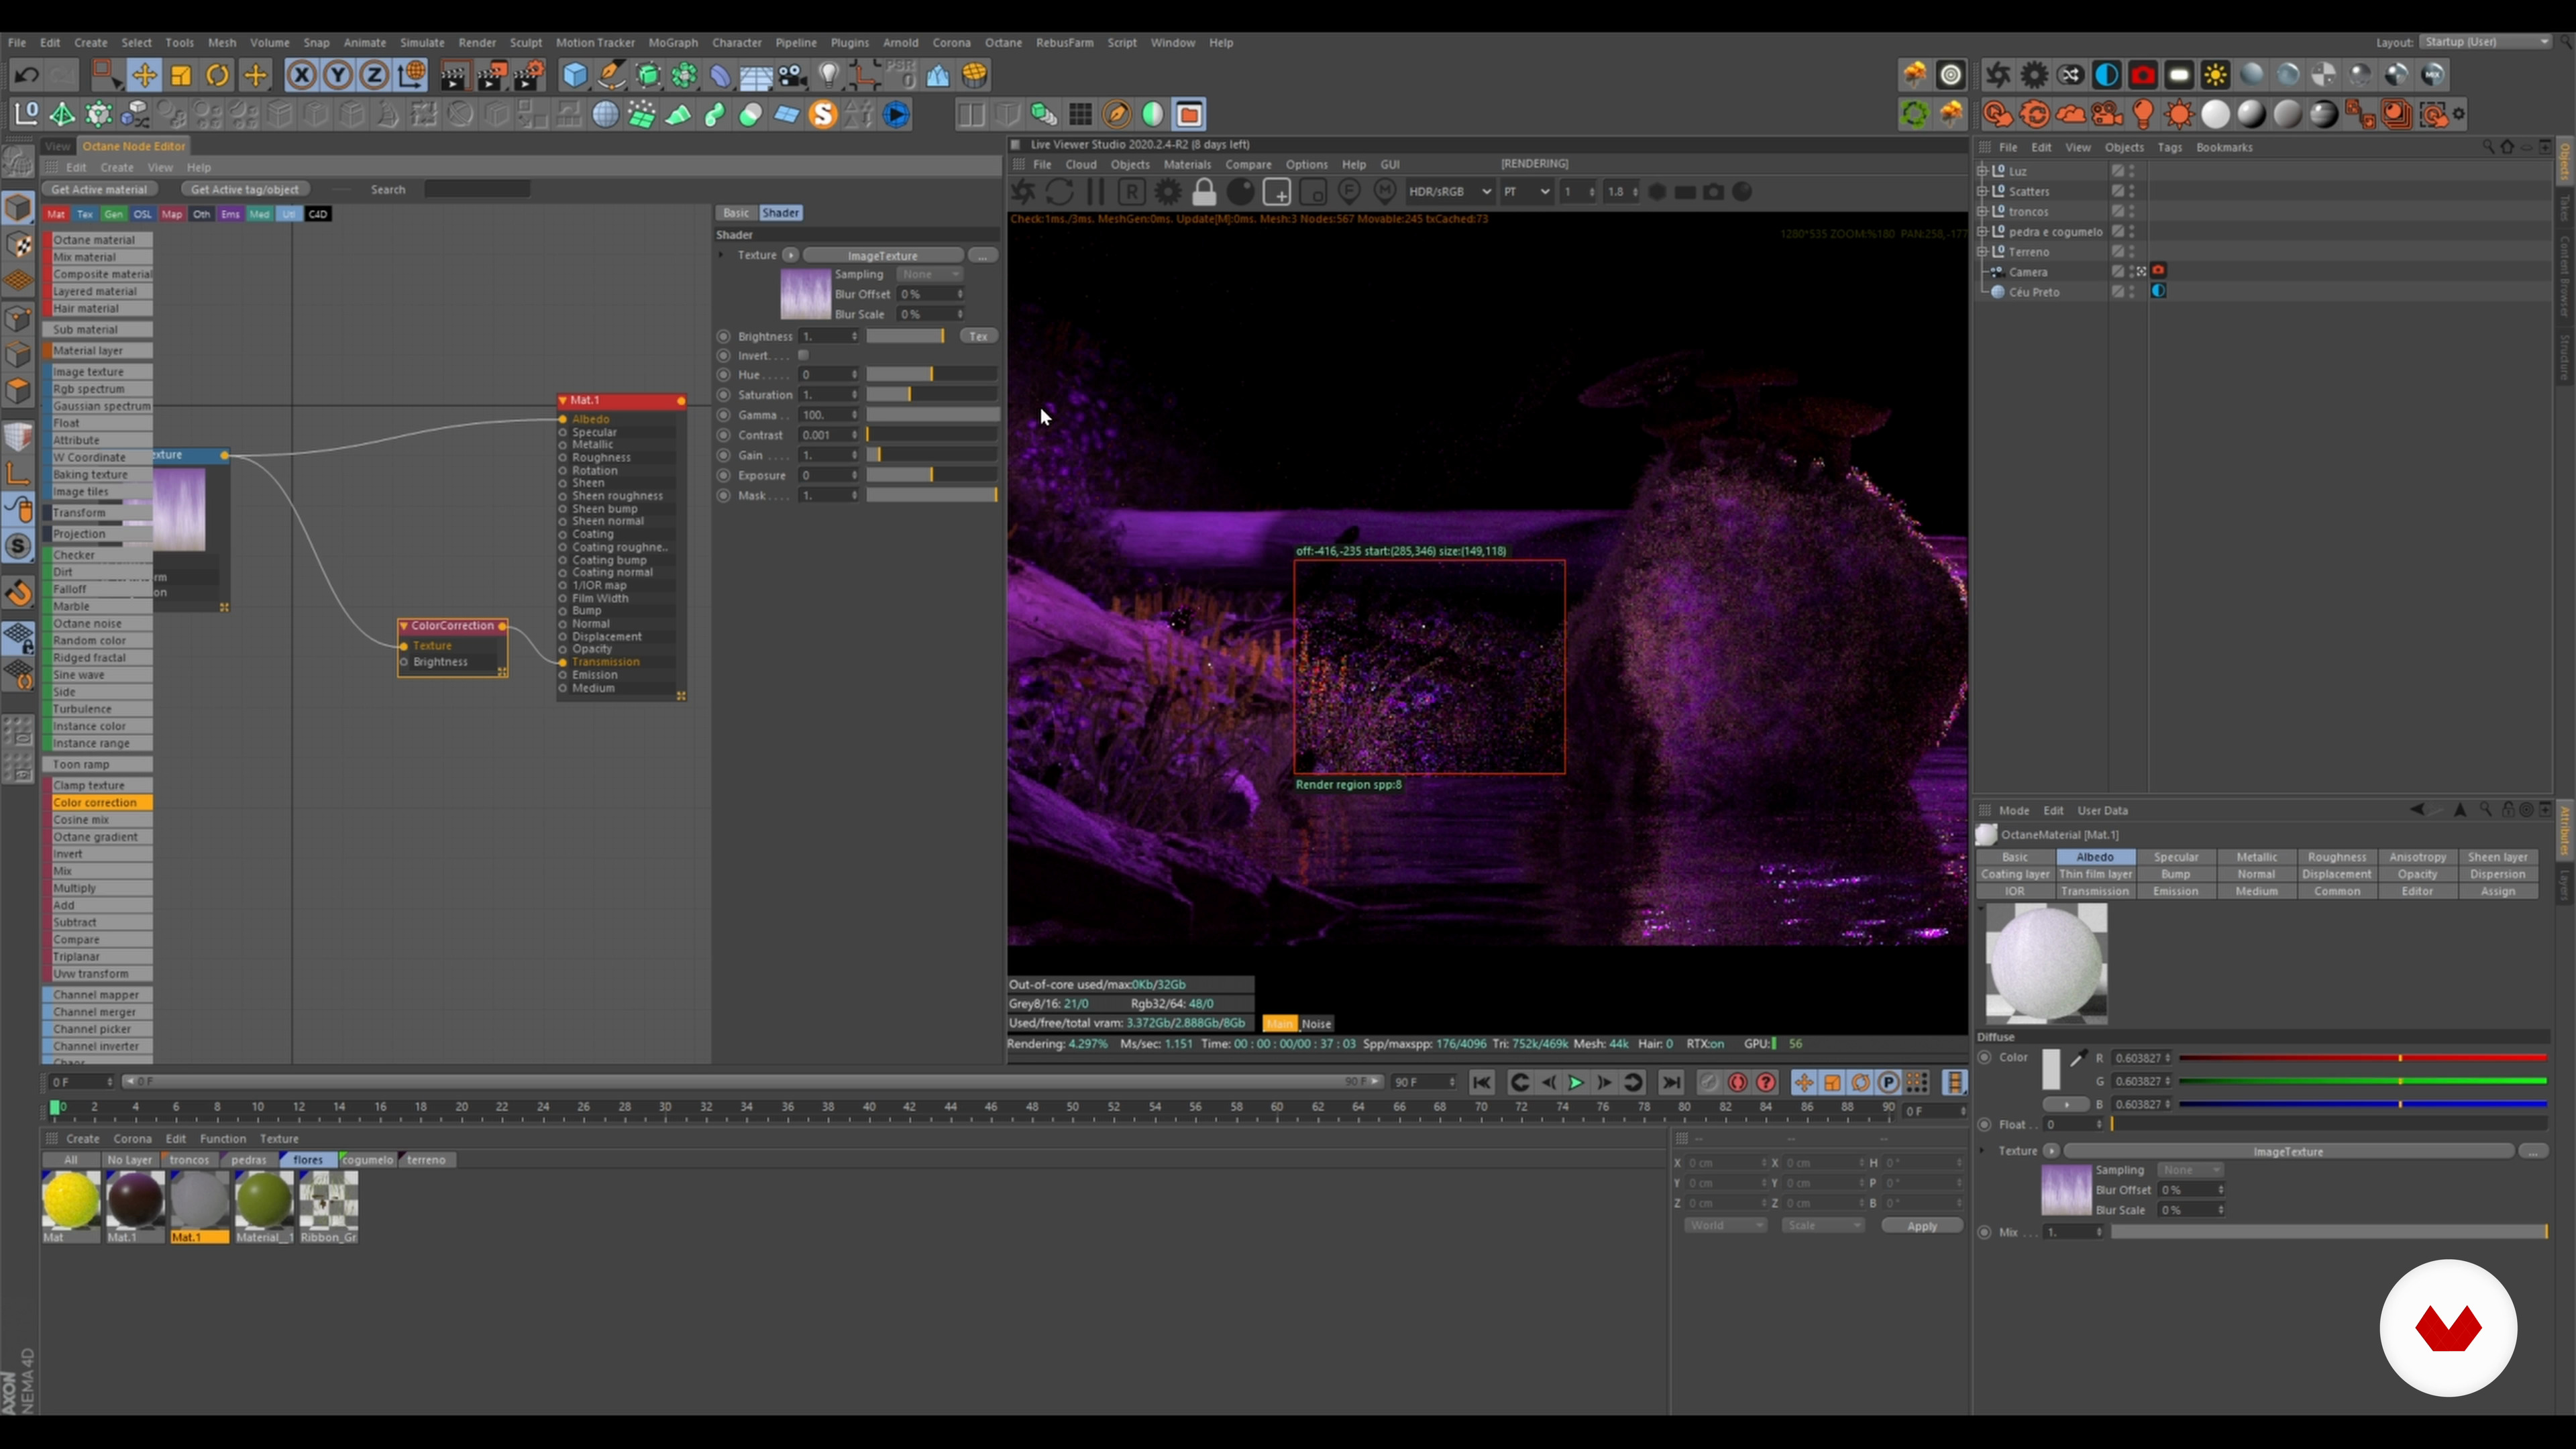Adjust the red R color slider
This screenshot has height=1449, width=2576.
click(x=2363, y=1058)
